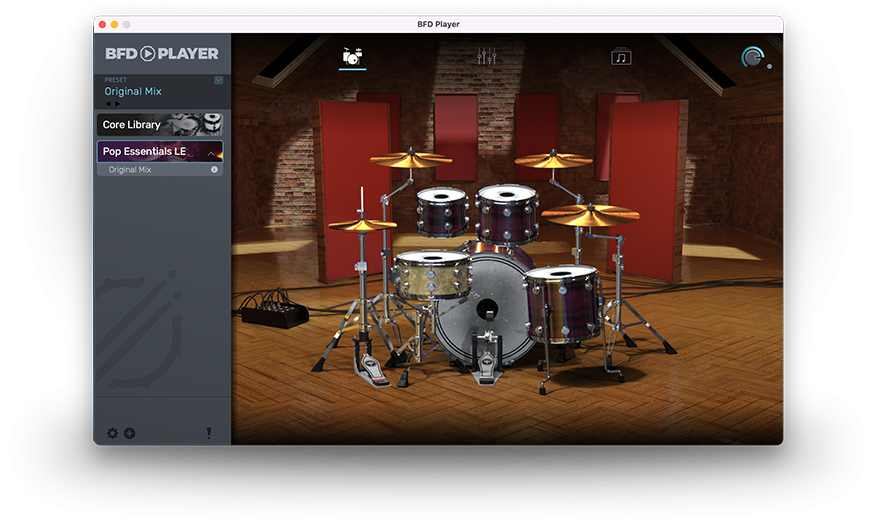Hit the right rack tom

[507, 214]
